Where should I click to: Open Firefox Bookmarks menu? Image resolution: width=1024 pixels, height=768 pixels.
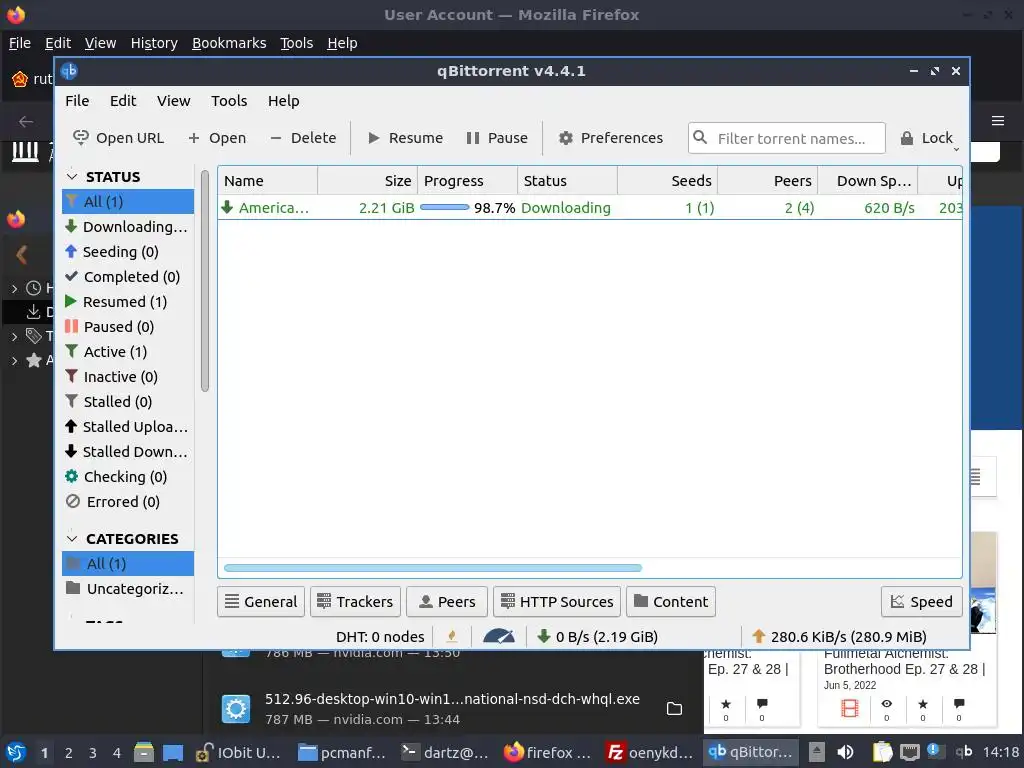click(x=229, y=43)
